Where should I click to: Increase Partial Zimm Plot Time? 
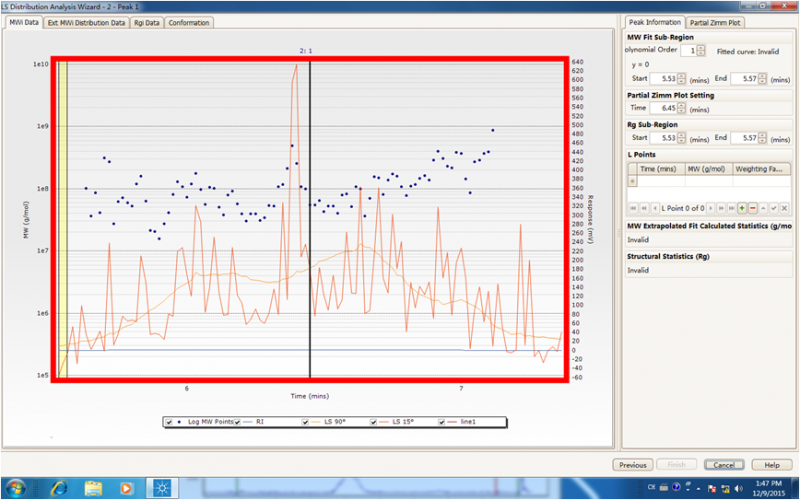(682, 105)
